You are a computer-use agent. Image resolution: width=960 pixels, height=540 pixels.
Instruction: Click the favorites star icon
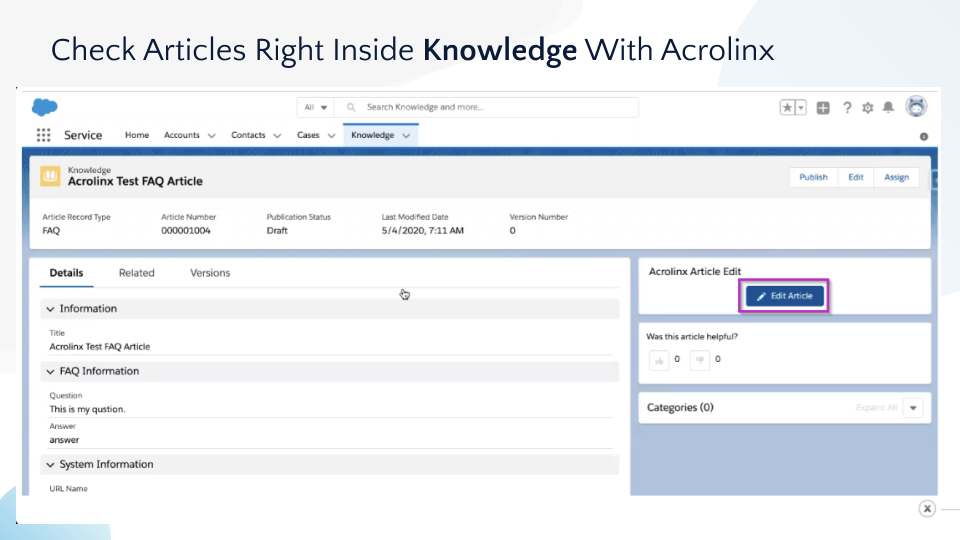[788, 108]
